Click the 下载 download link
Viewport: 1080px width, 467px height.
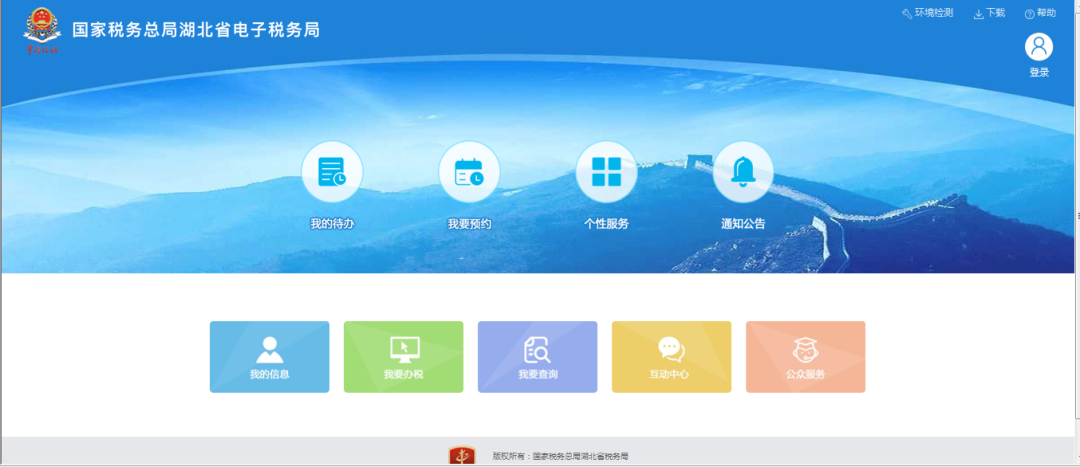989,13
